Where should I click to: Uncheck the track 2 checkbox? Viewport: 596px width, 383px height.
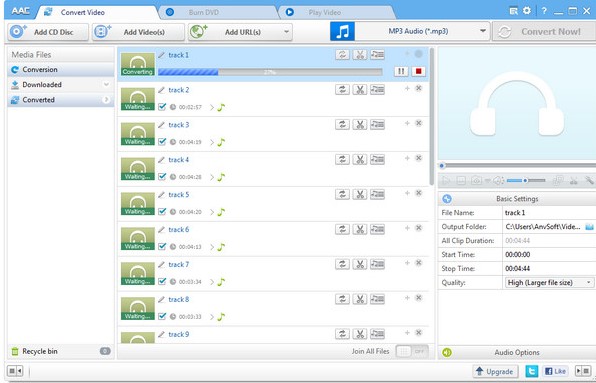pos(162,107)
